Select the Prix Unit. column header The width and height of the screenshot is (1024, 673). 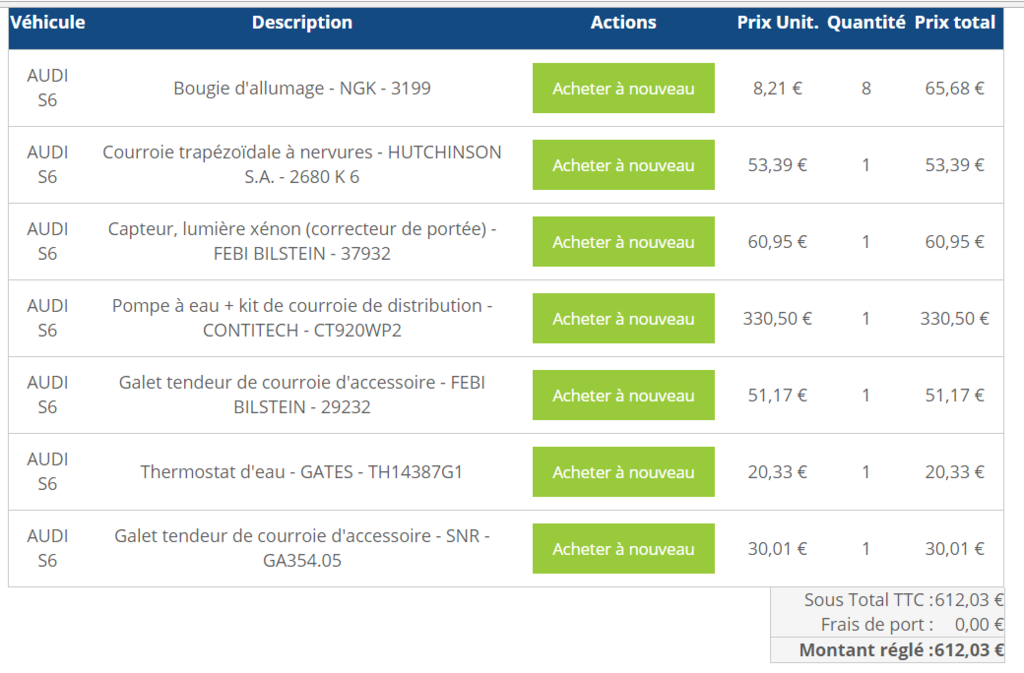click(777, 22)
